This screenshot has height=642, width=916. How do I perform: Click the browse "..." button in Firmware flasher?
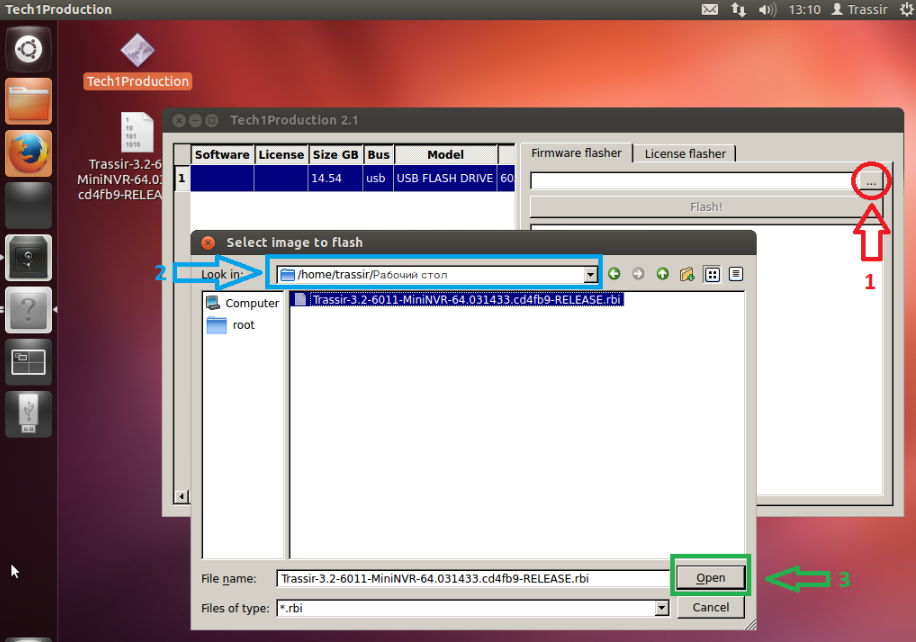click(x=871, y=182)
